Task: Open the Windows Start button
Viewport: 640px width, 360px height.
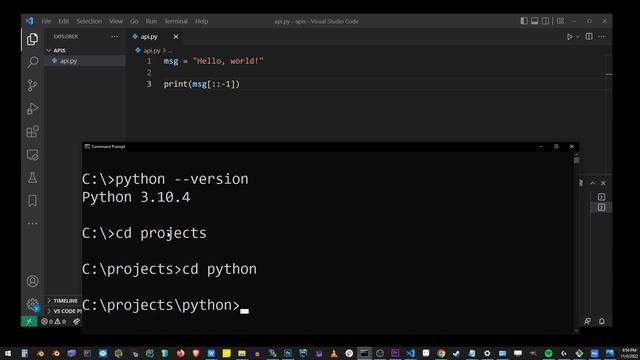Action: [8, 353]
